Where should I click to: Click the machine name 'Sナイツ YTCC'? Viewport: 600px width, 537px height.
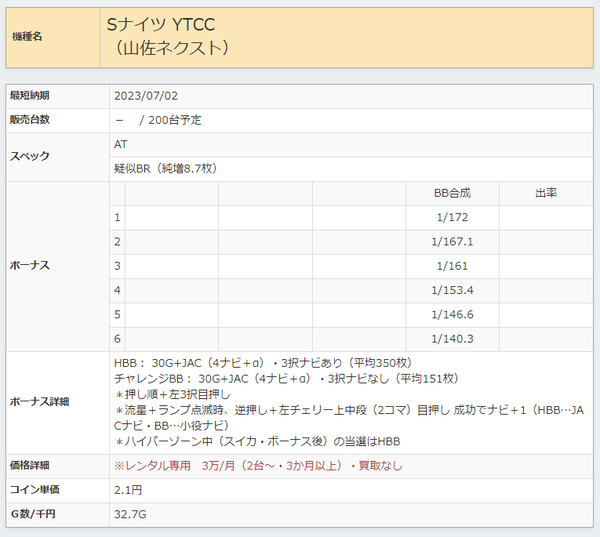(161, 25)
